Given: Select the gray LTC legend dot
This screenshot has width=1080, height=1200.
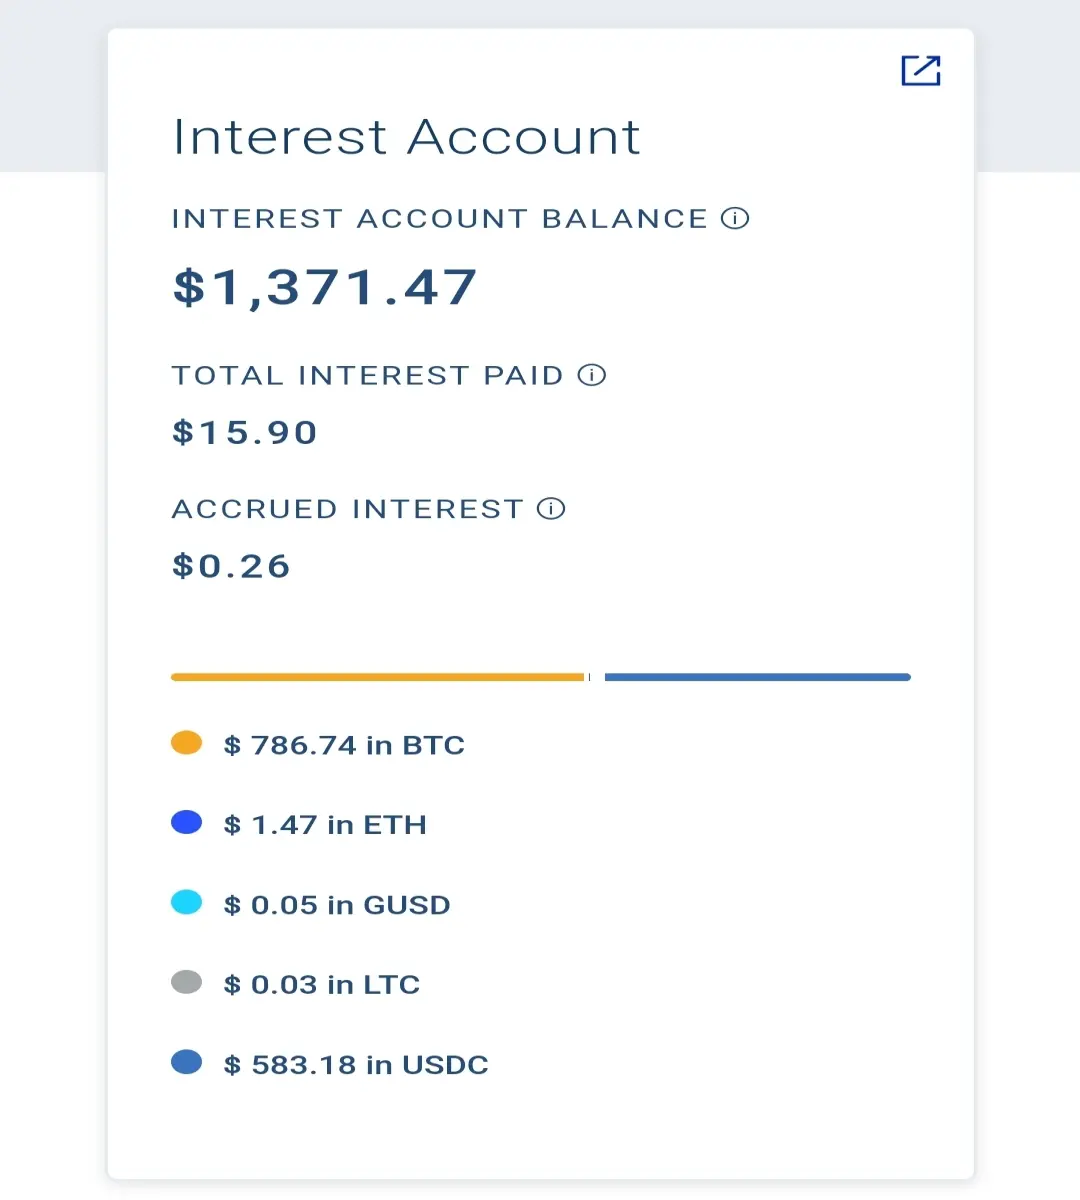Looking at the screenshot, I should coord(187,983).
